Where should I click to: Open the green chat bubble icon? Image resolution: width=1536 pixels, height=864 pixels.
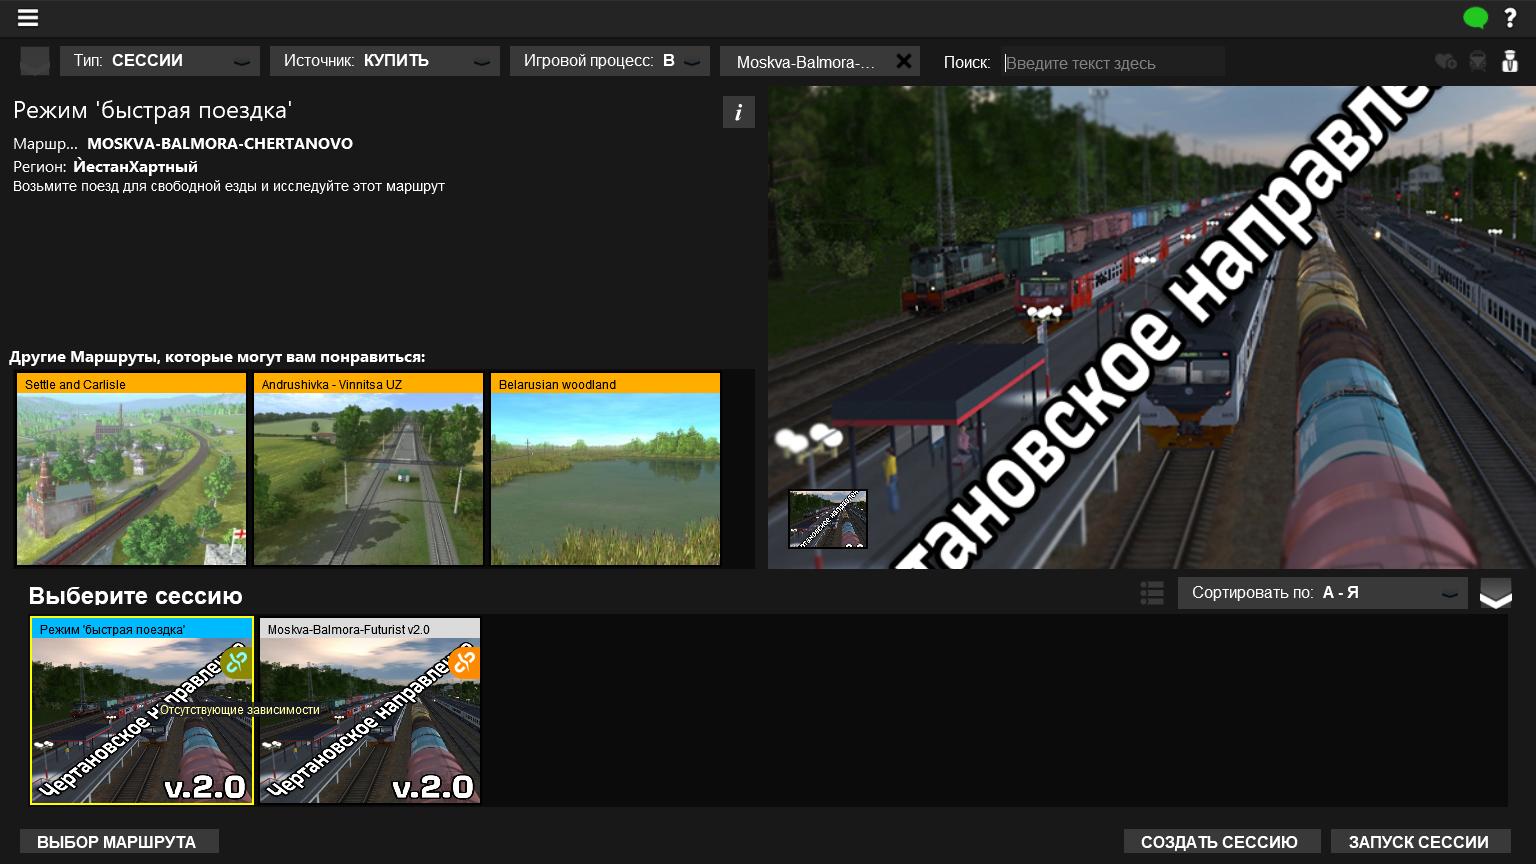coord(1475,18)
